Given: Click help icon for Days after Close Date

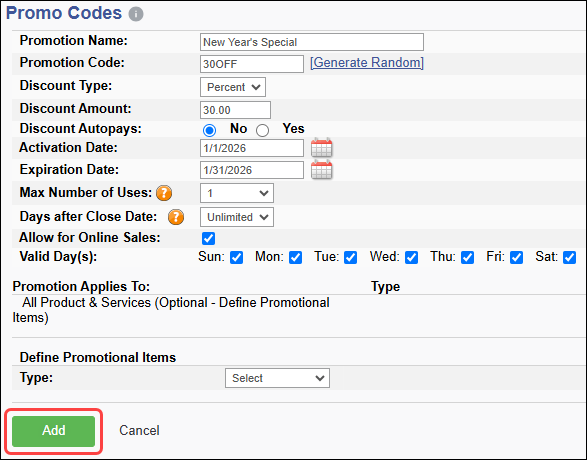Looking at the screenshot, I should [x=176, y=217].
